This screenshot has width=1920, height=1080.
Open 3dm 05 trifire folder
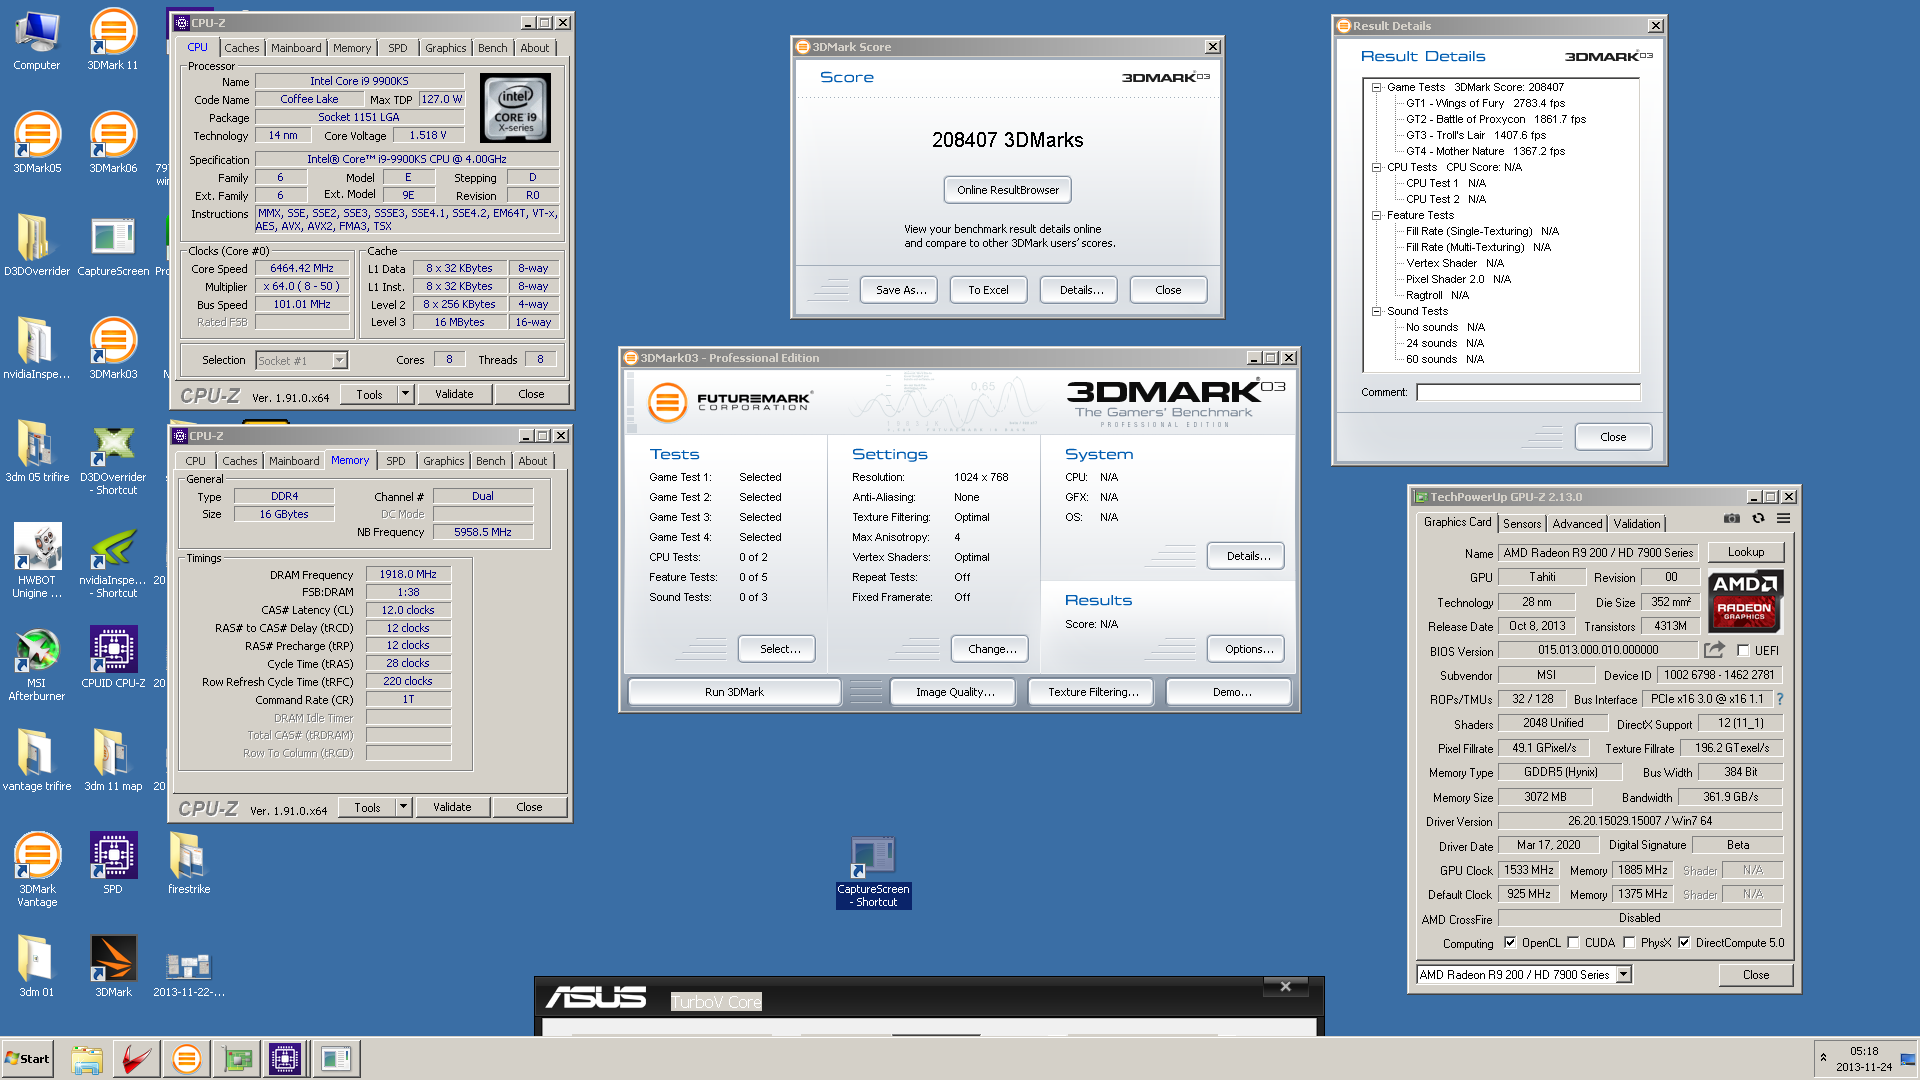37,452
